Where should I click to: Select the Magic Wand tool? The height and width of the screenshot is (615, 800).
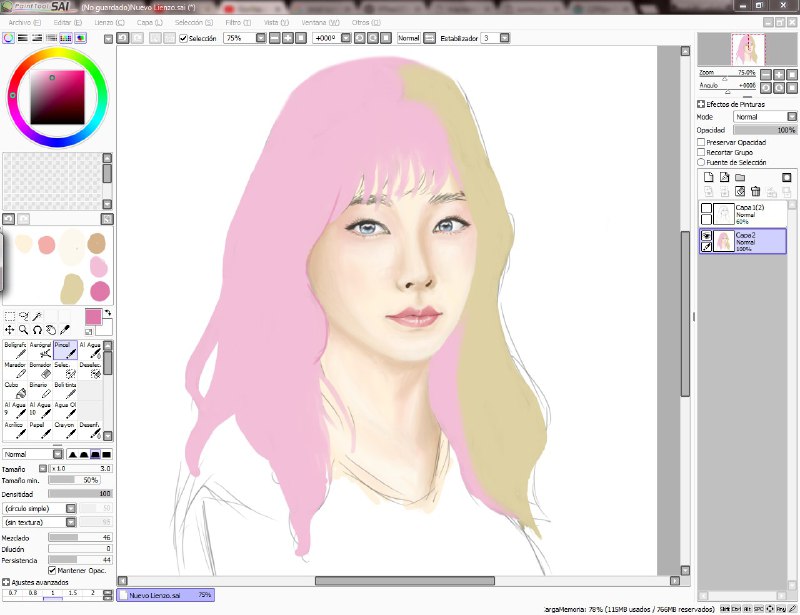pyautogui.click(x=37, y=316)
